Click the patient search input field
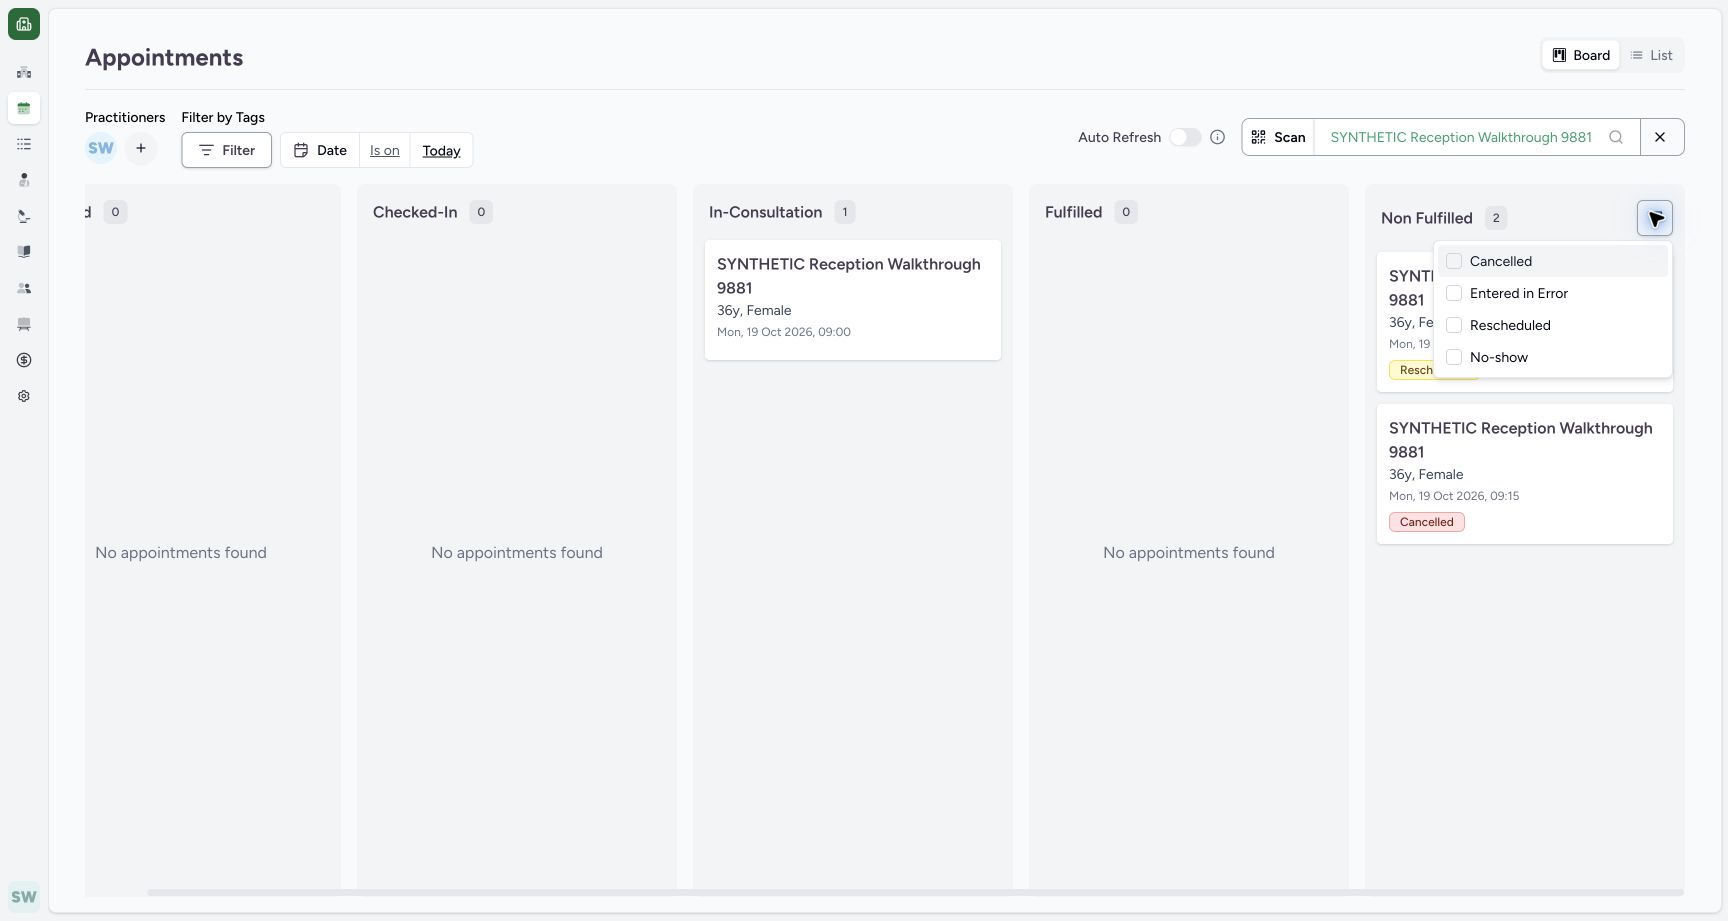Viewport: 1728px width, 921px height. (1461, 137)
